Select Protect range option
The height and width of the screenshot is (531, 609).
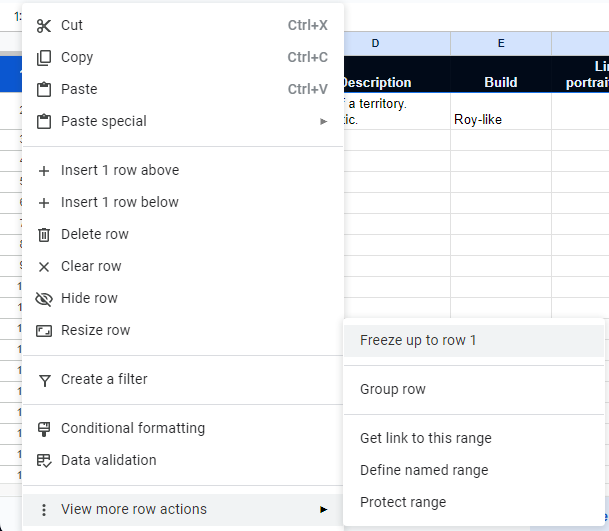(403, 502)
